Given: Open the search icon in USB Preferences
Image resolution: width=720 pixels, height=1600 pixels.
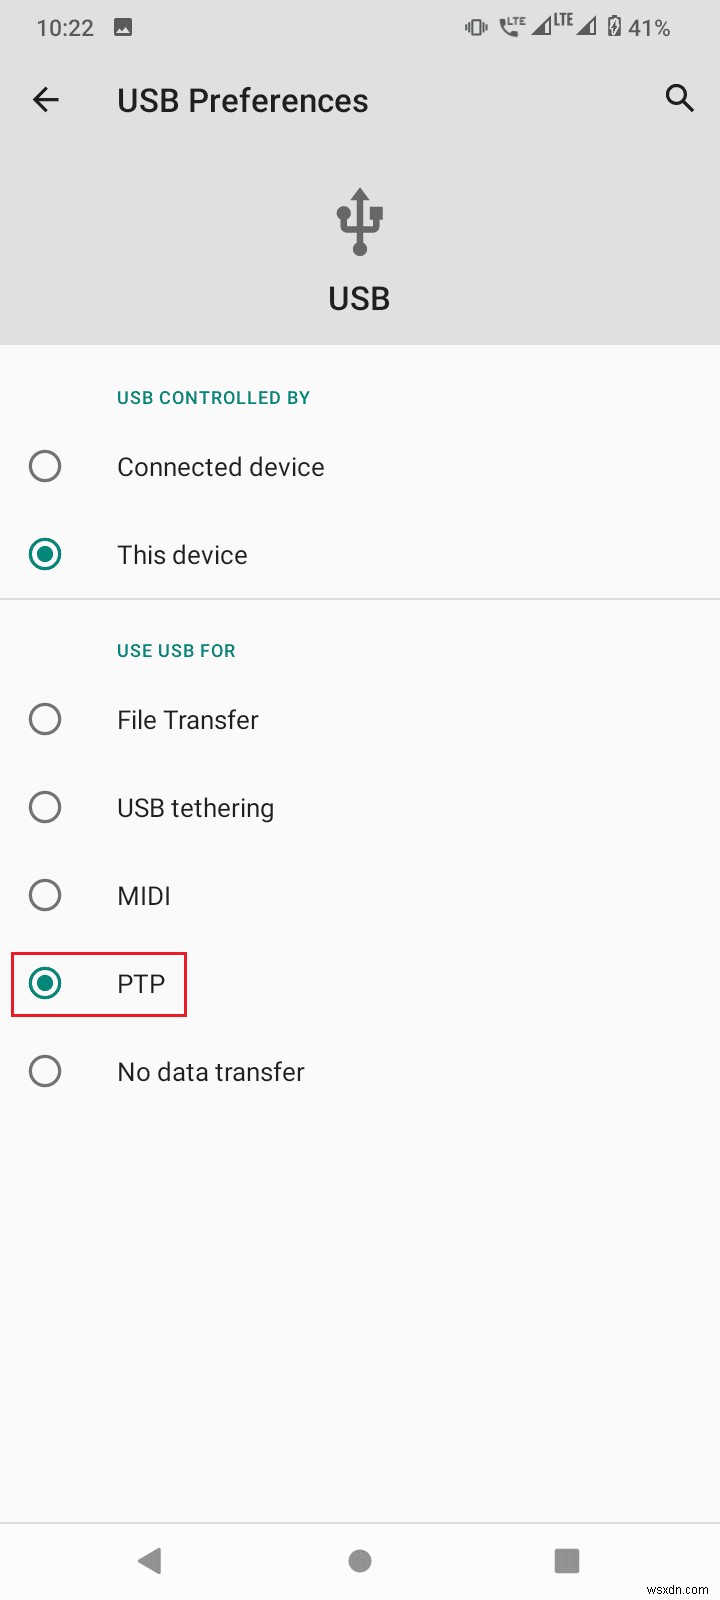Looking at the screenshot, I should click(x=679, y=99).
